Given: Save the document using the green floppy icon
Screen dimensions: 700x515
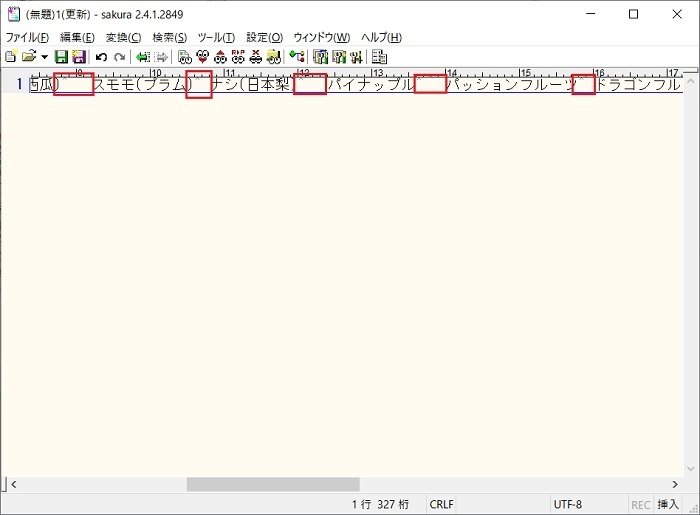Looking at the screenshot, I should [x=61, y=57].
